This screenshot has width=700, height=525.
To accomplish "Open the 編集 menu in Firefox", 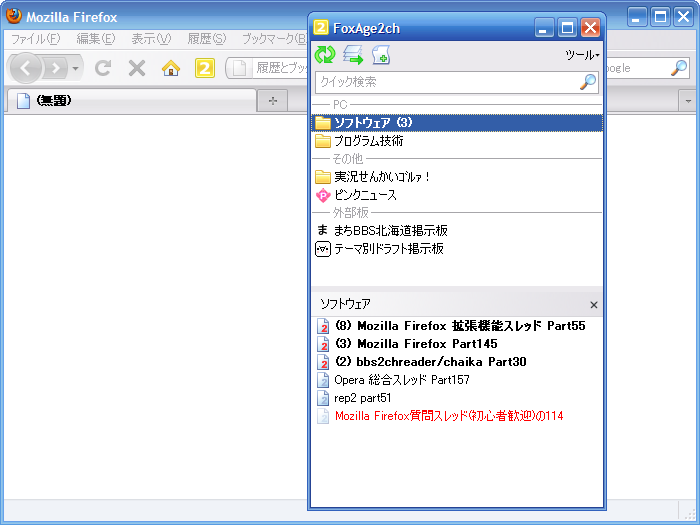I will (96, 39).
